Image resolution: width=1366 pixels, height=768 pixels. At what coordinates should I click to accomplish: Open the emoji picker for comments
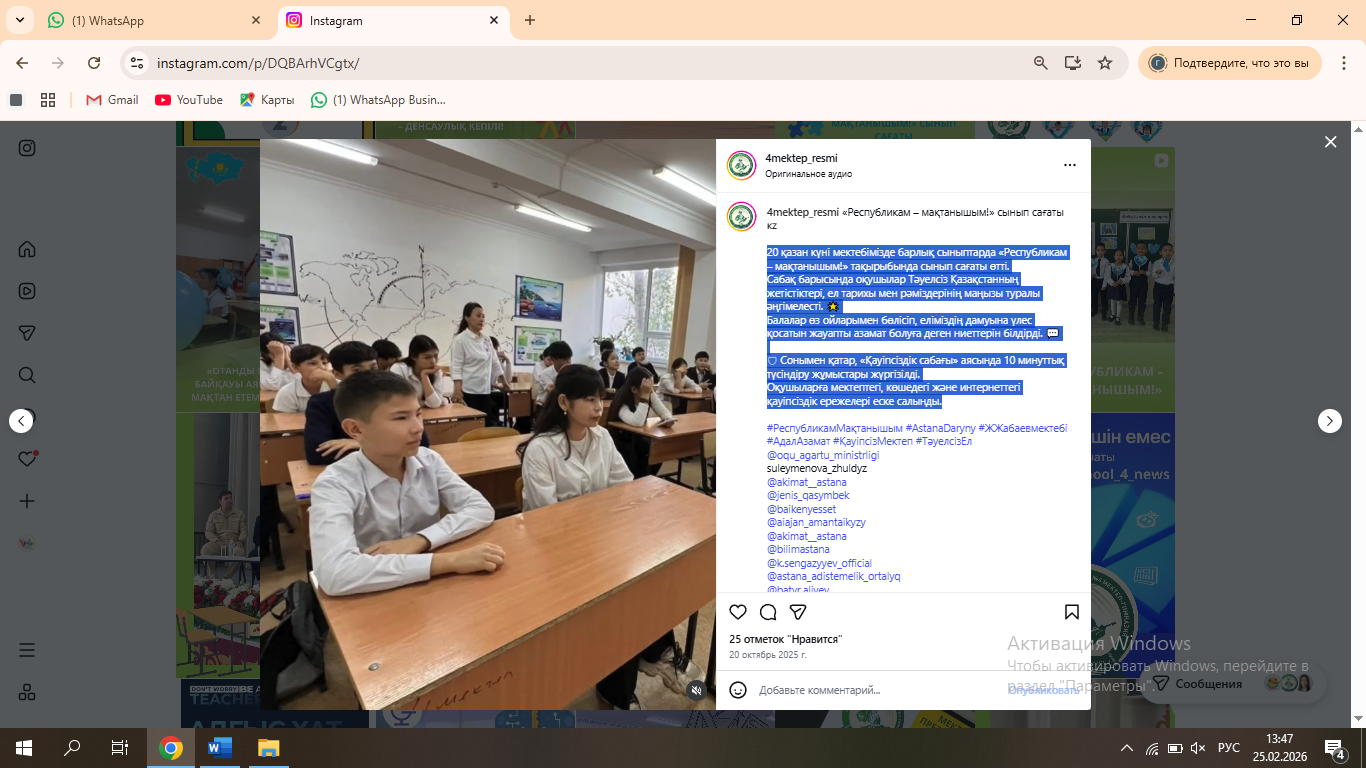[738, 690]
